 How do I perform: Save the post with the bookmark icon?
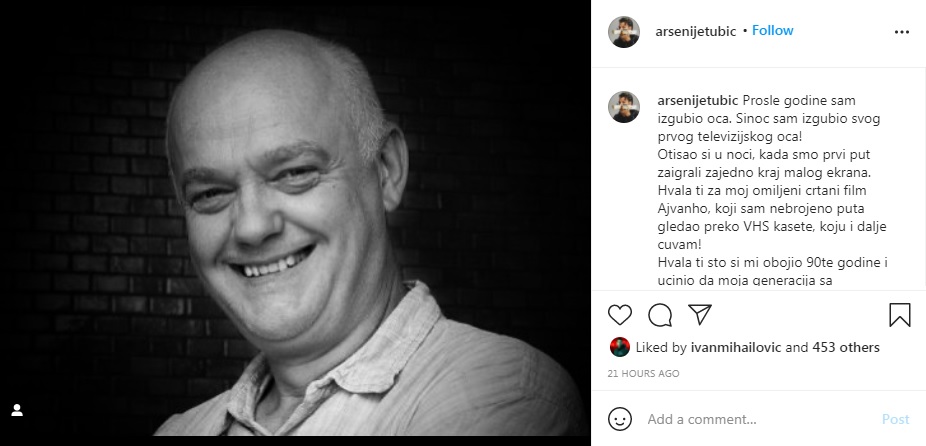click(x=899, y=315)
